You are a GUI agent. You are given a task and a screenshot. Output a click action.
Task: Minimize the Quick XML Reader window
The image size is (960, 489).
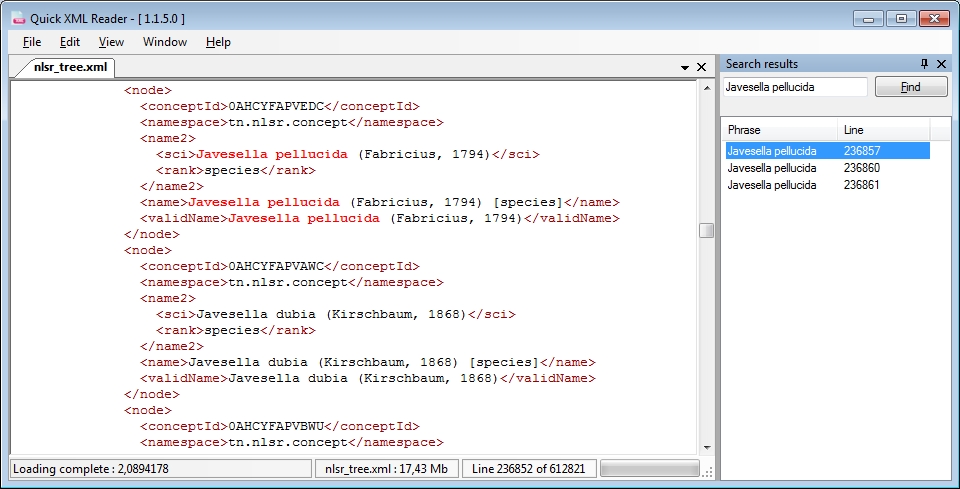868,18
